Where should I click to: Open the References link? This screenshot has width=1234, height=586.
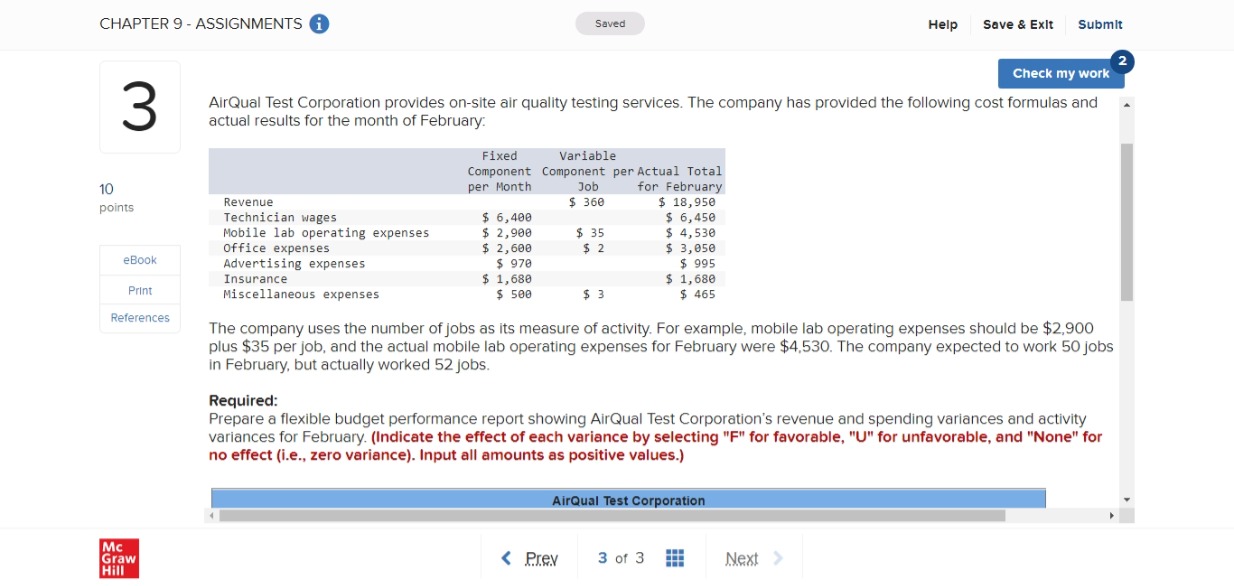139,317
